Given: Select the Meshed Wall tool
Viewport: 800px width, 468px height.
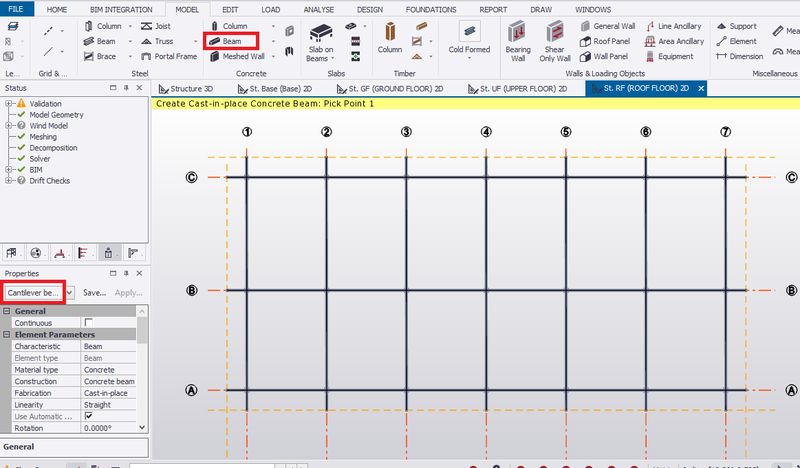Looking at the screenshot, I should (237, 57).
